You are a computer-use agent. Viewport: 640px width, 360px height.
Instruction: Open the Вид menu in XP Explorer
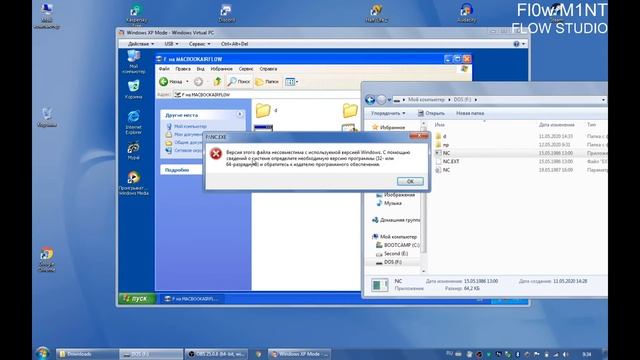pos(200,69)
